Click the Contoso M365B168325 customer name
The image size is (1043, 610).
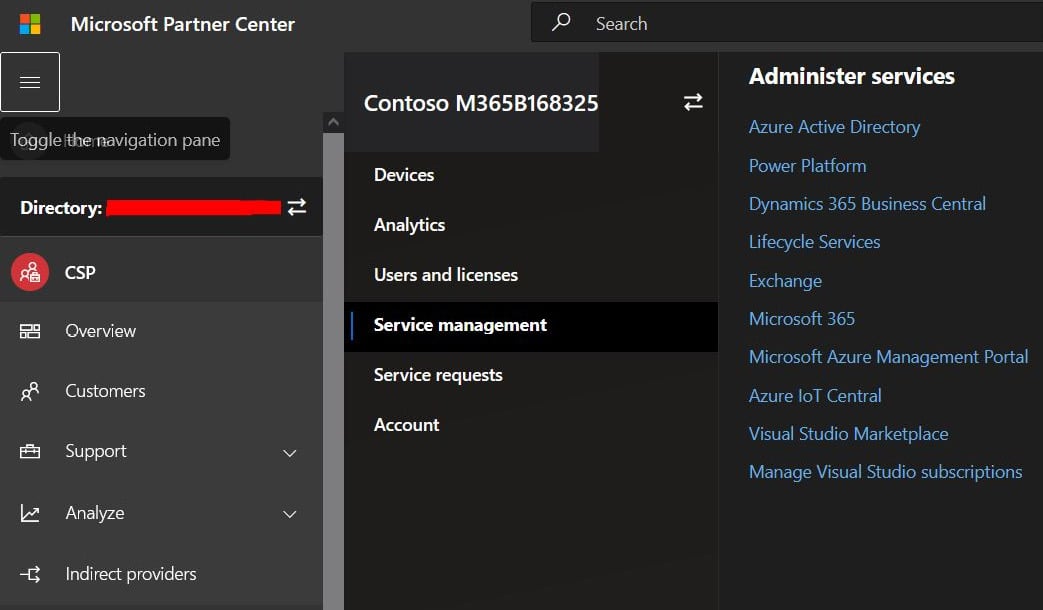[481, 103]
